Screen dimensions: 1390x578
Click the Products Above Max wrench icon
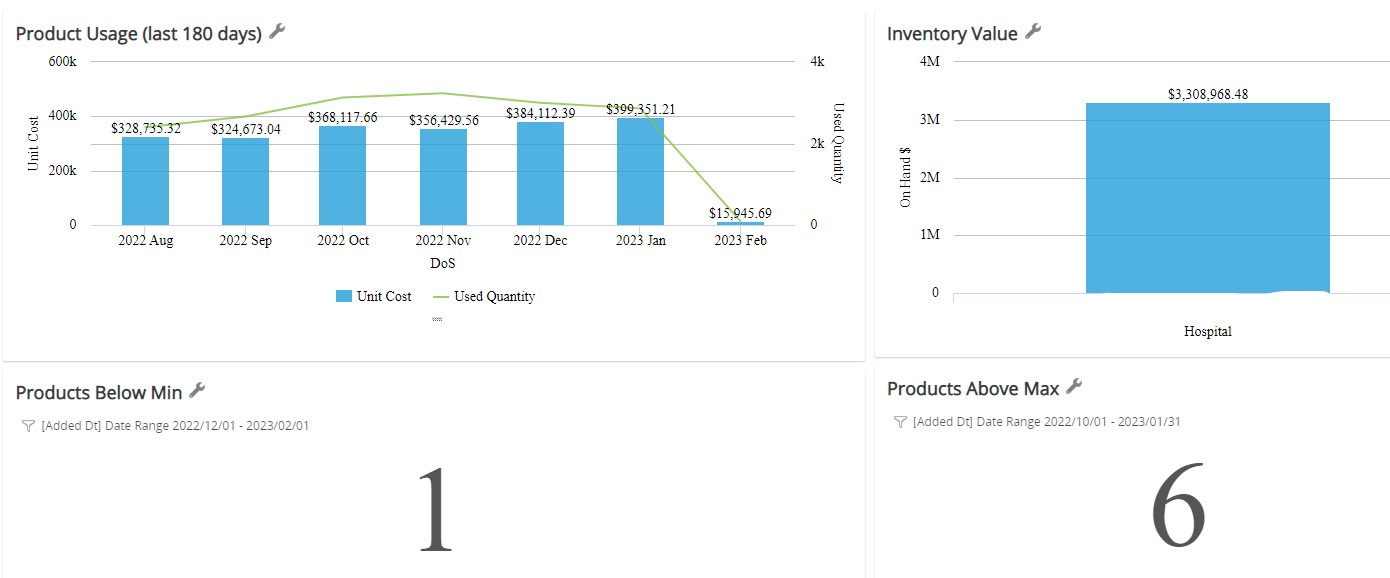pos(1075,386)
